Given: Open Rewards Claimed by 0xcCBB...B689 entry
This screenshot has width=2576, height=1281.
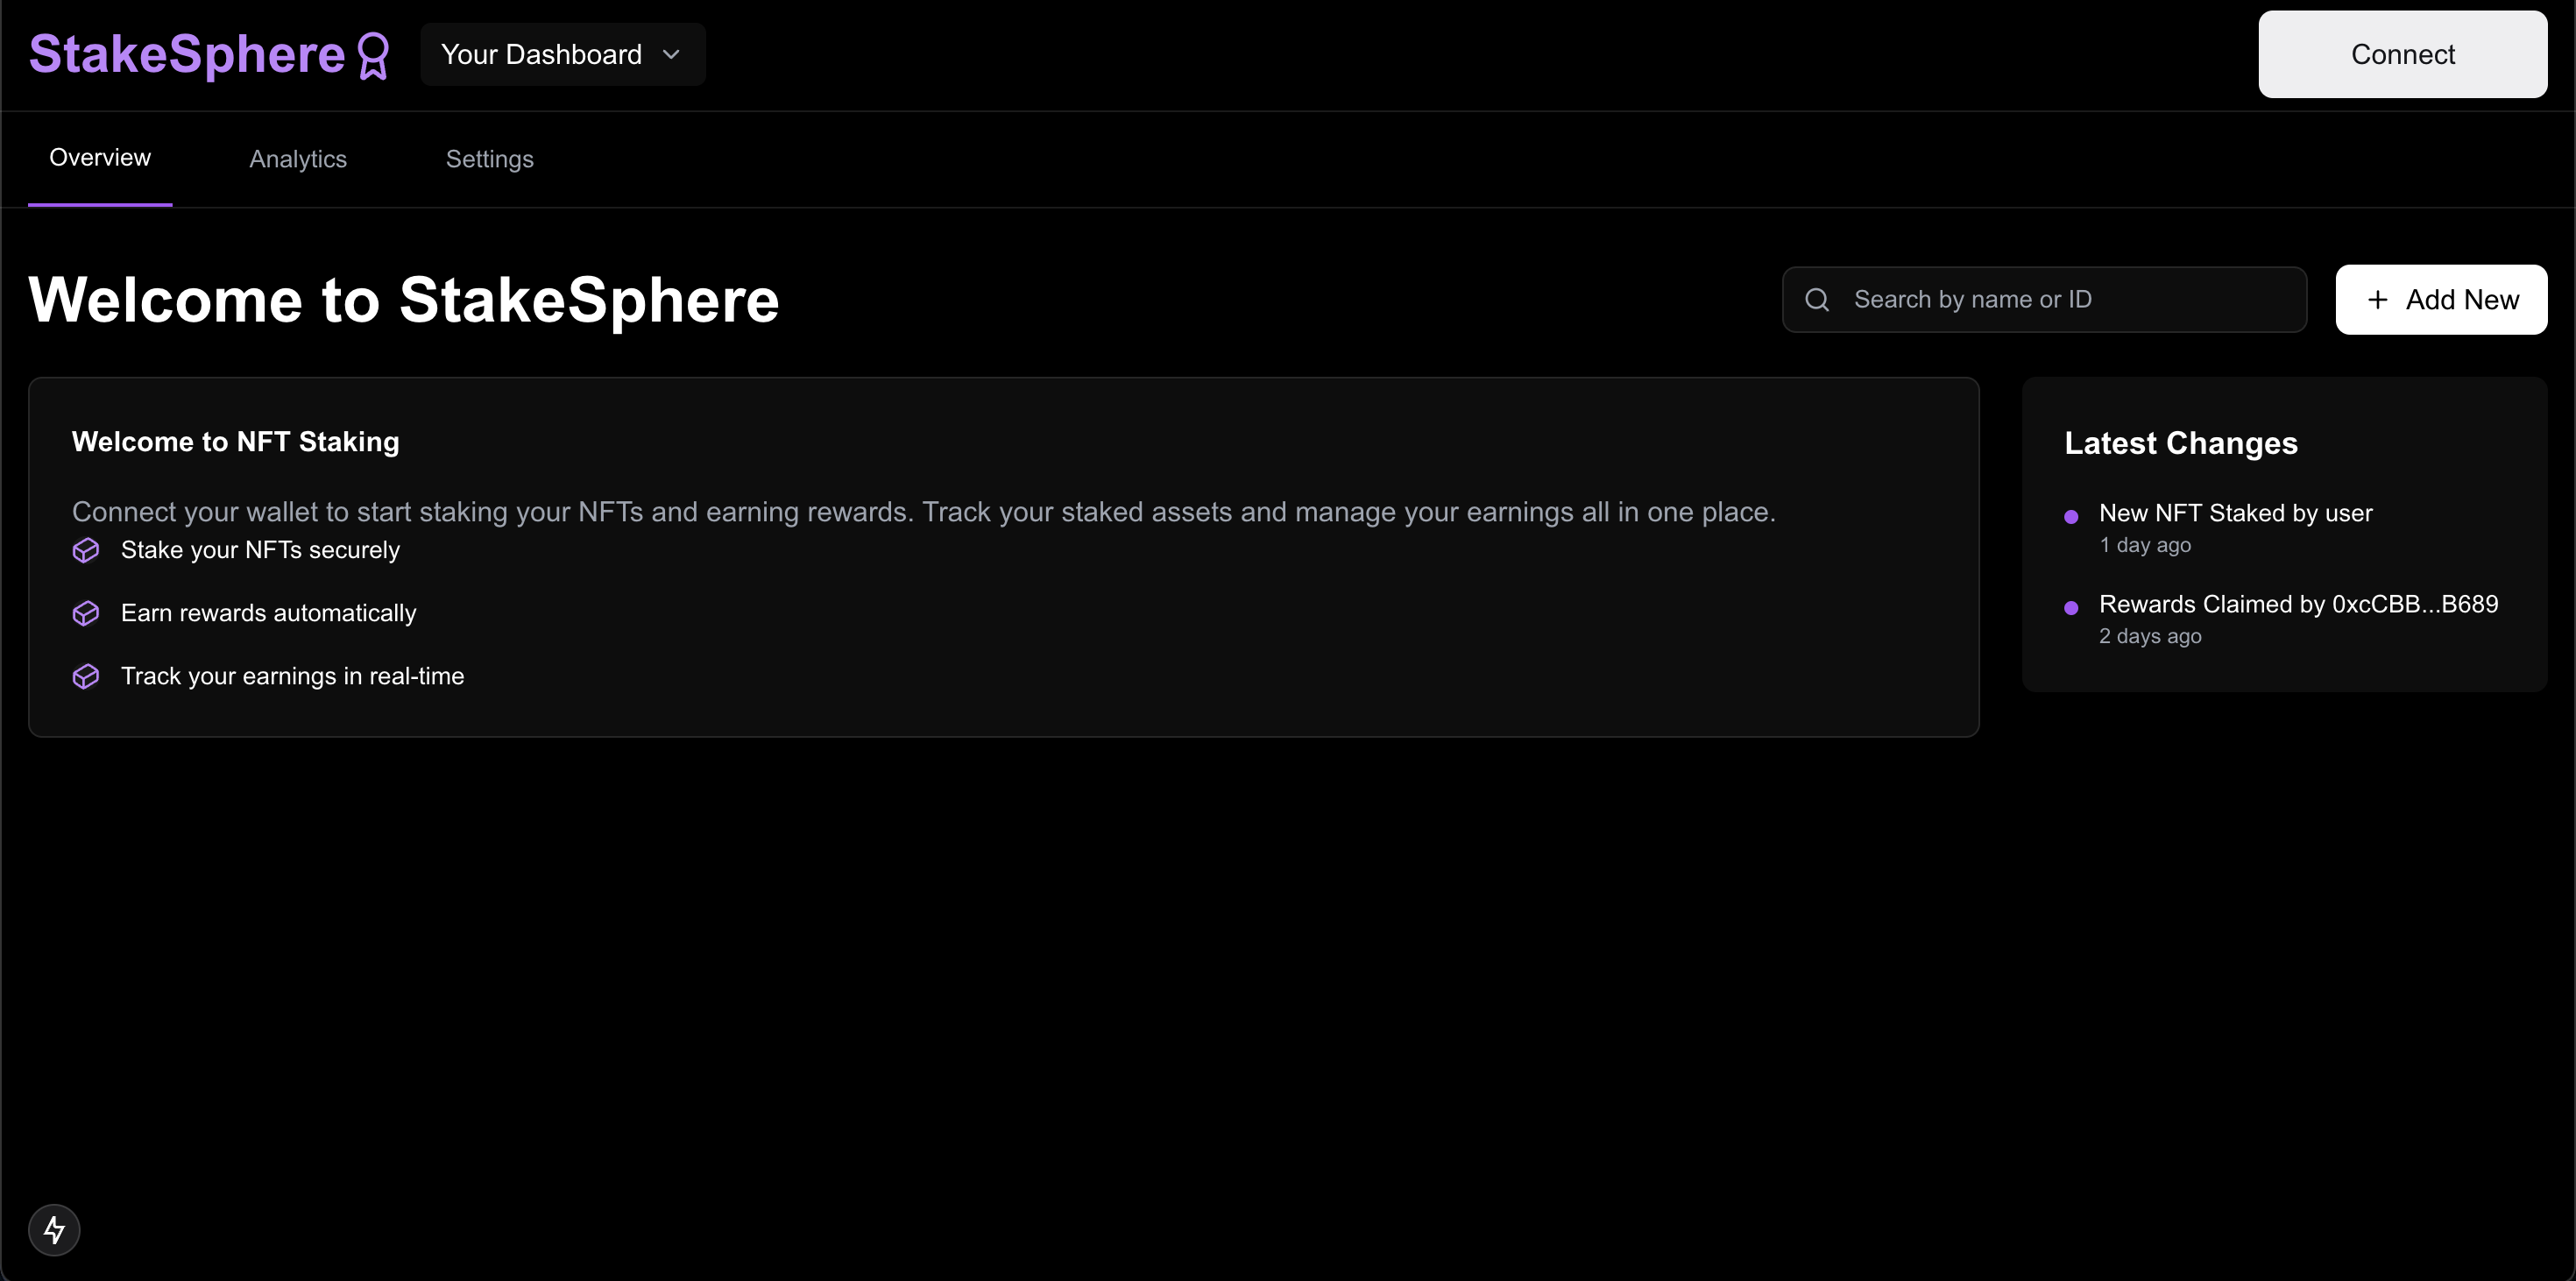Looking at the screenshot, I should (2298, 604).
